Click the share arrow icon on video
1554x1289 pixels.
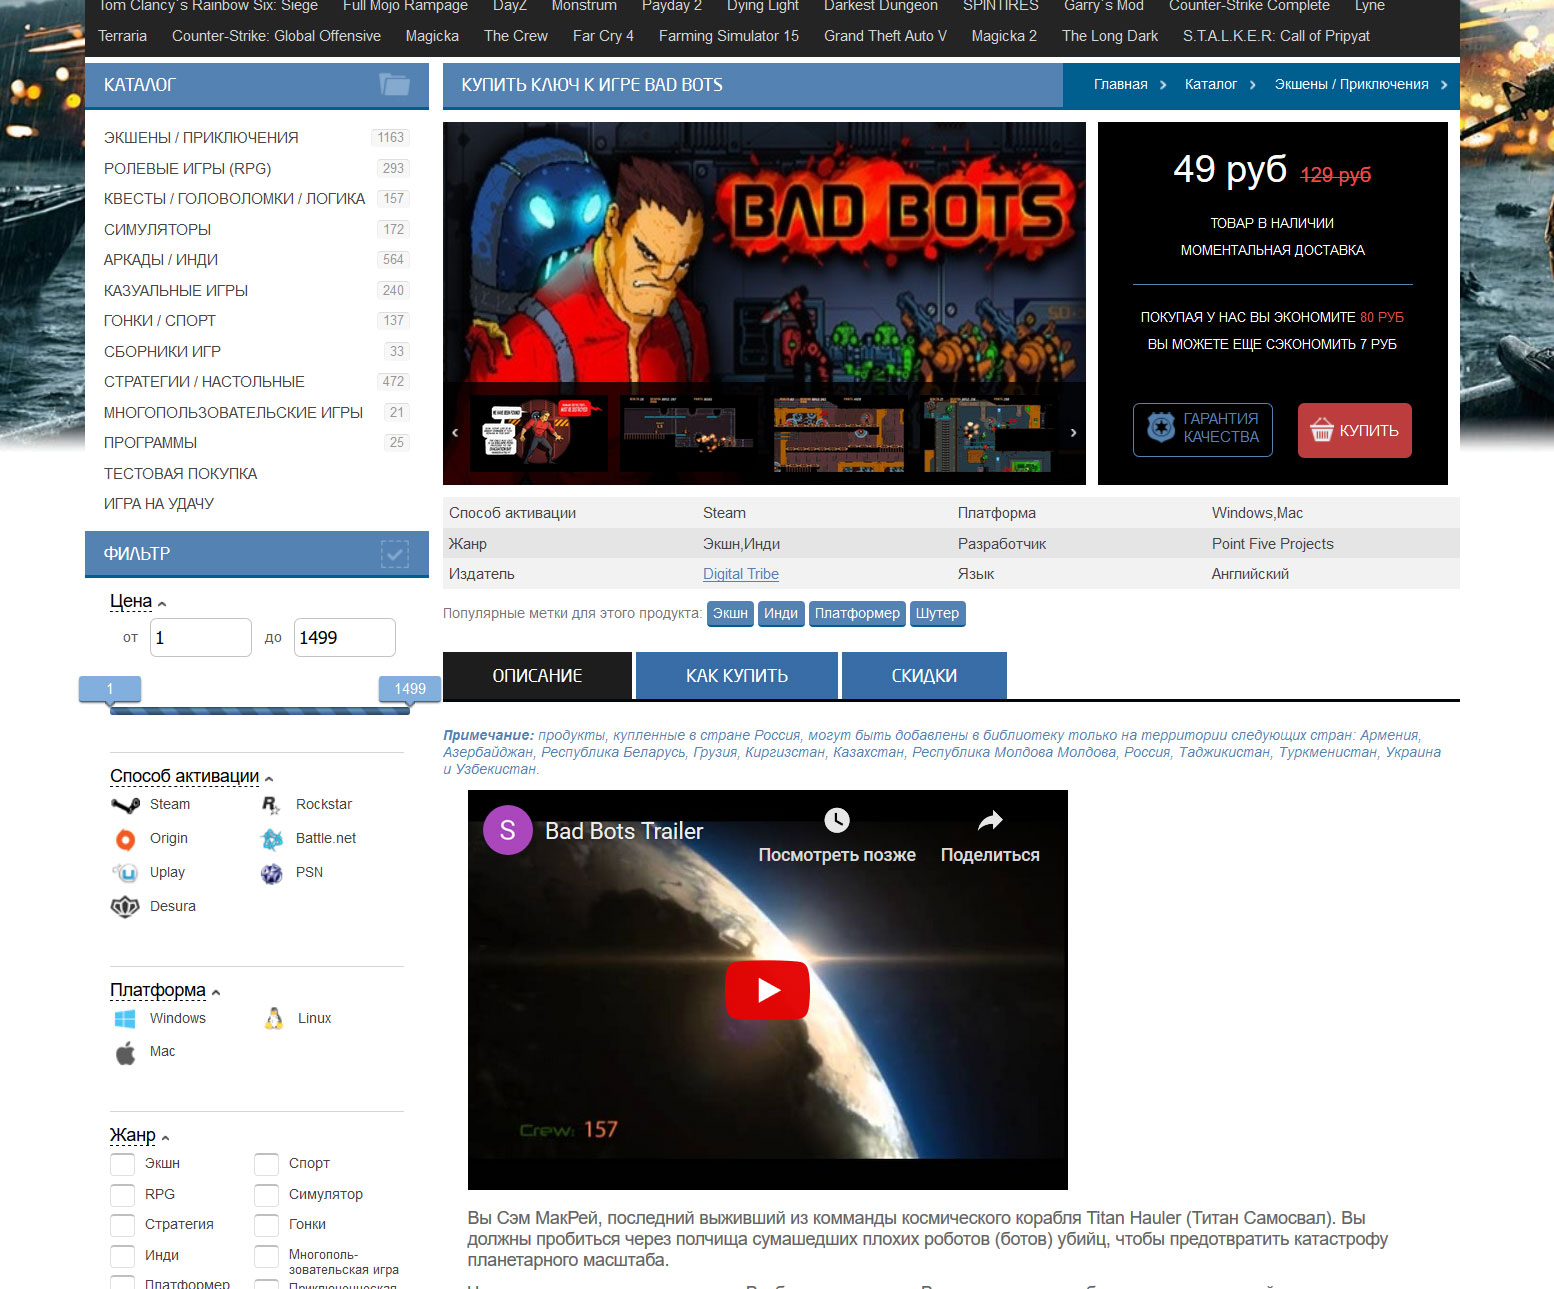tap(990, 820)
